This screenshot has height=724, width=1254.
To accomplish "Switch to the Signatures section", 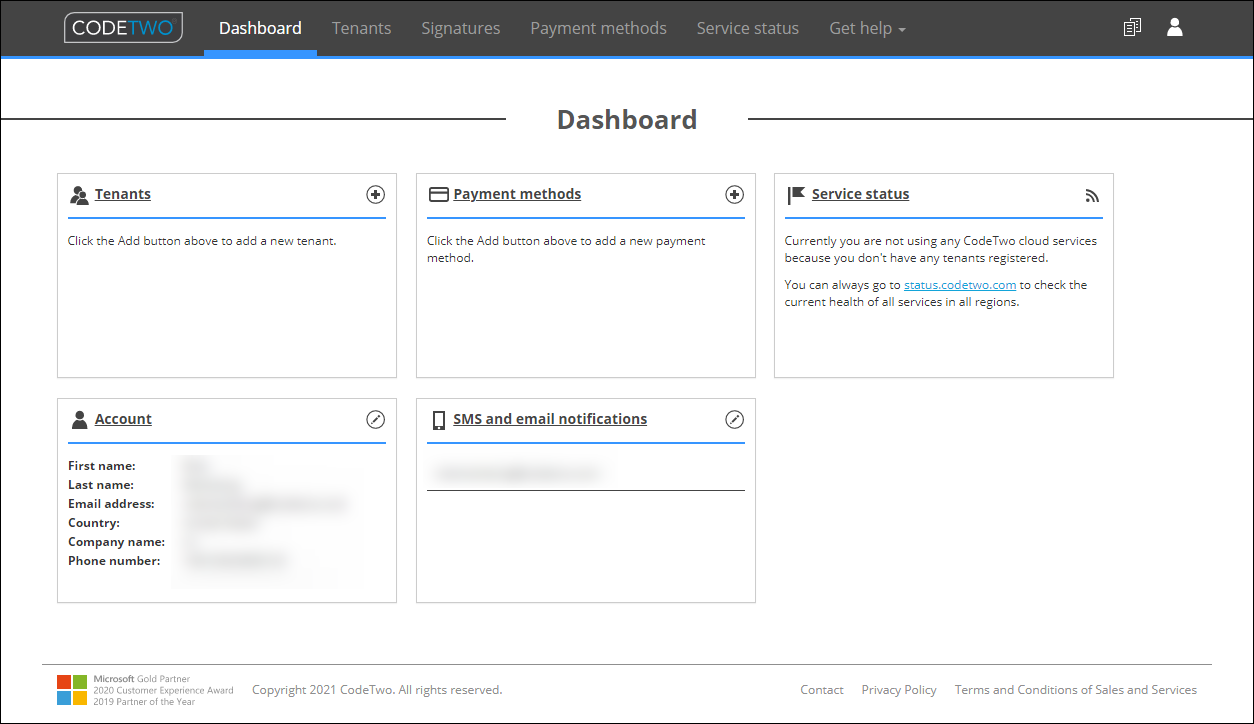I will pyautogui.click(x=460, y=28).
